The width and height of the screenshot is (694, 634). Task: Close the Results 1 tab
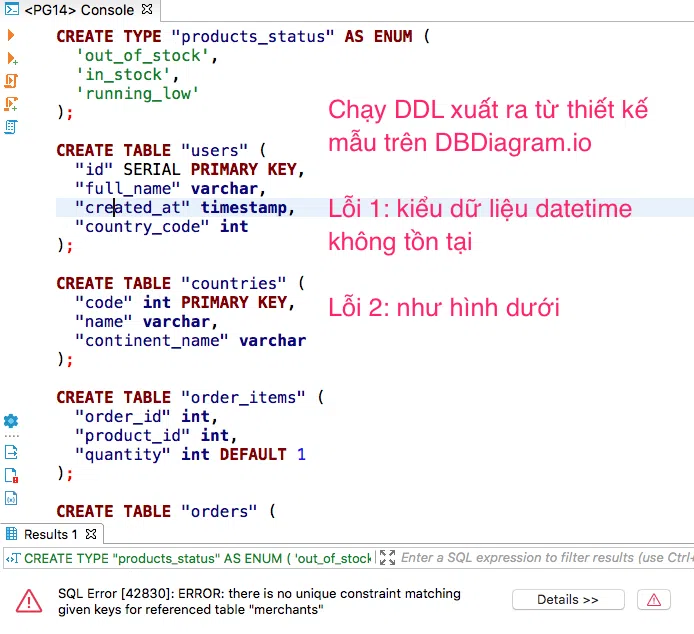click(90, 534)
